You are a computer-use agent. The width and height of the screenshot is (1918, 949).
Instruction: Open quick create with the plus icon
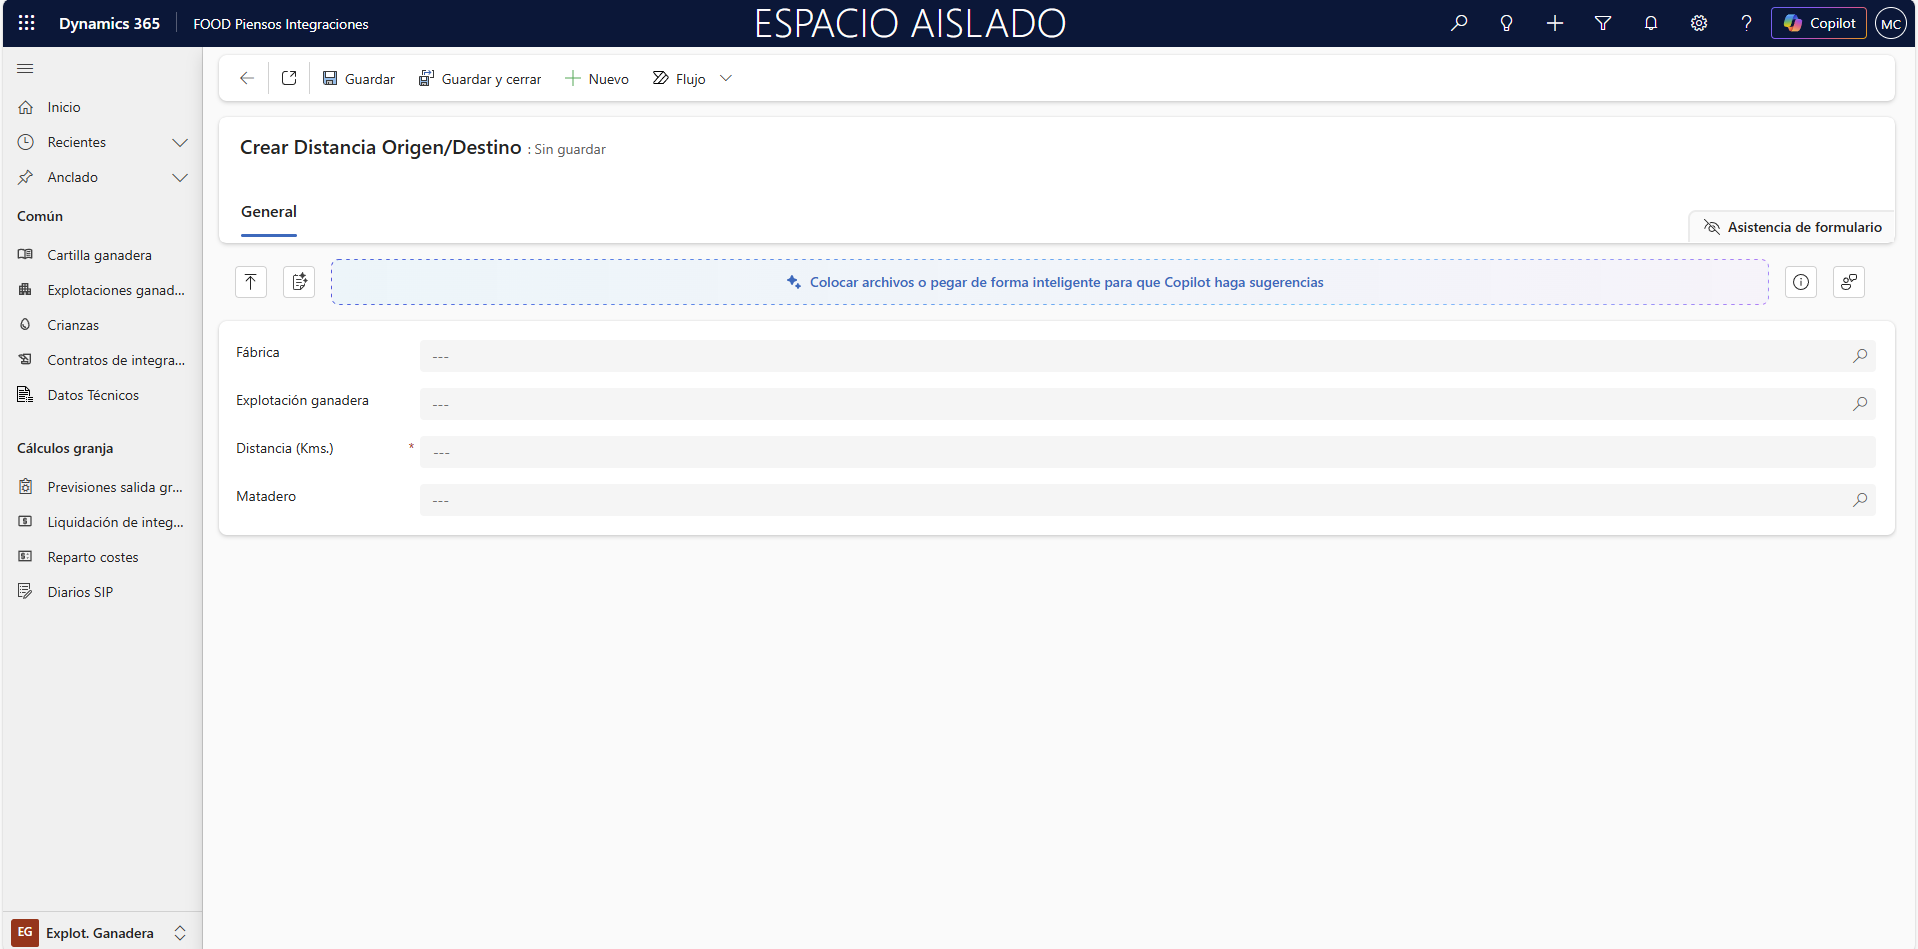[x=1554, y=23]
